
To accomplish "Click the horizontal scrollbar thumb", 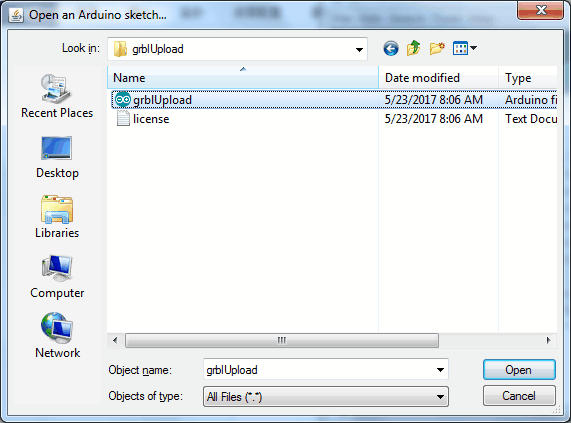I will click(282, 340).
